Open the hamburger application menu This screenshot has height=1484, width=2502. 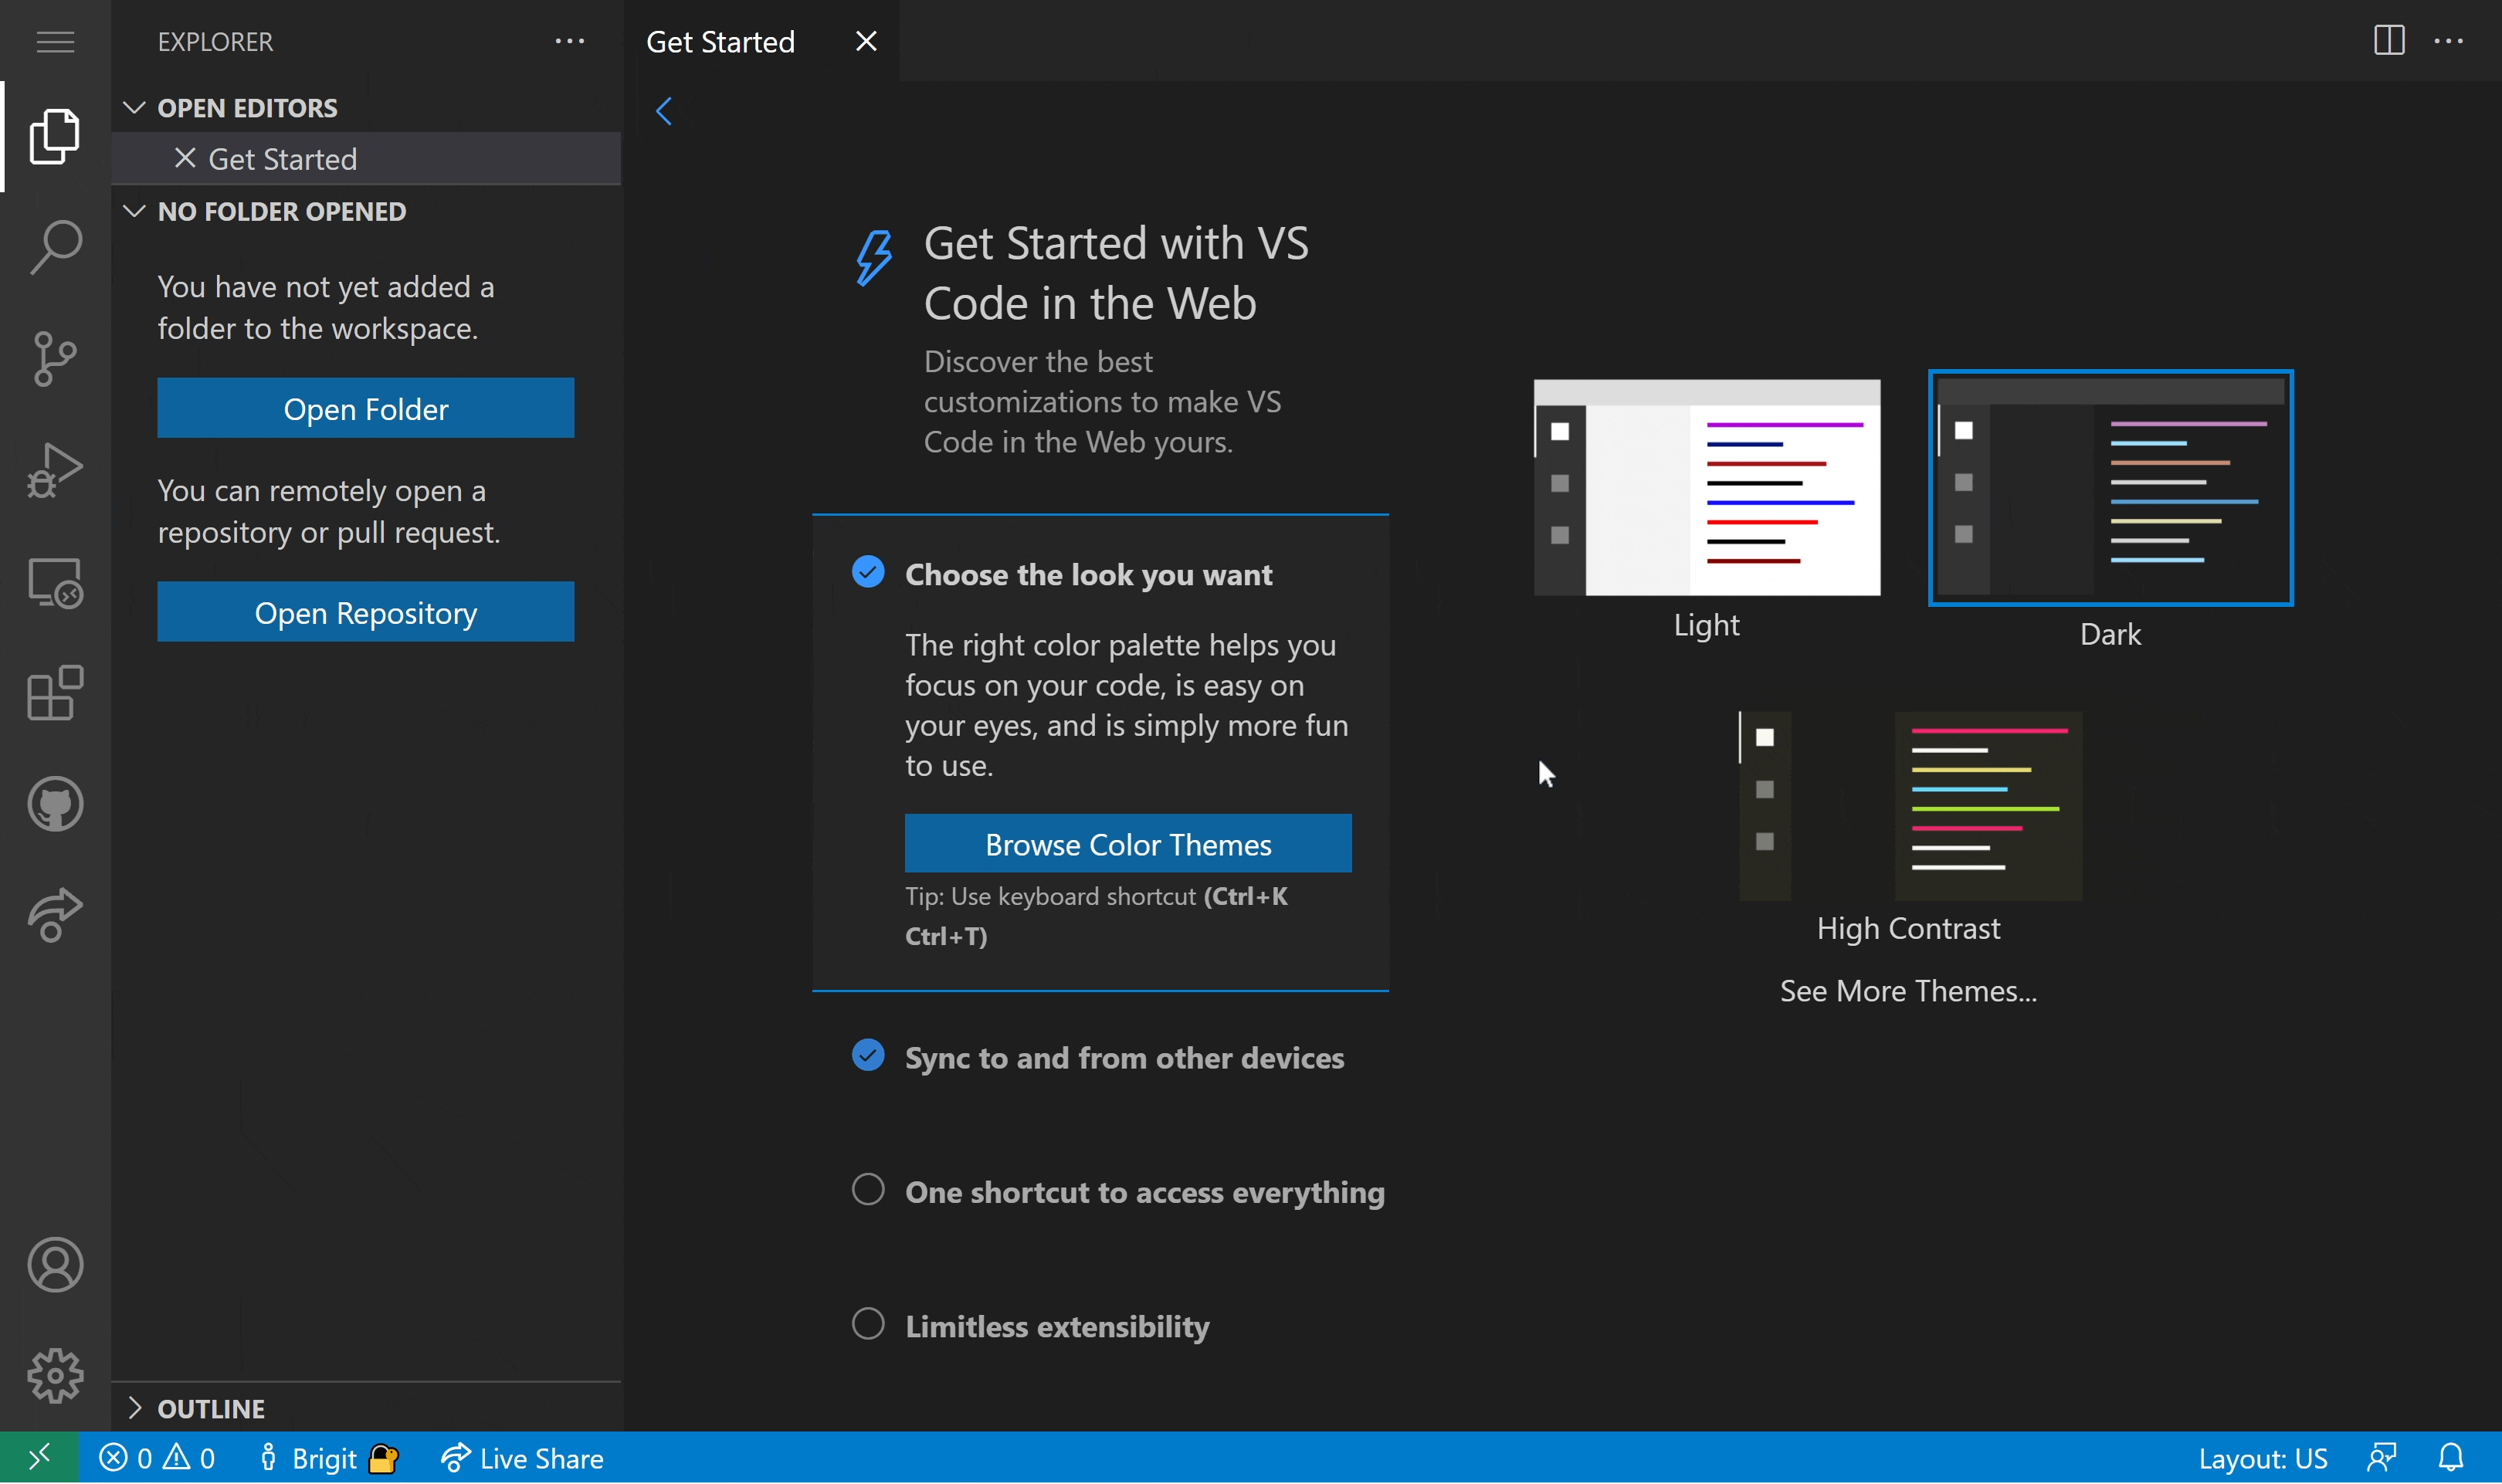pyautogui.click(x=55, y=41)
